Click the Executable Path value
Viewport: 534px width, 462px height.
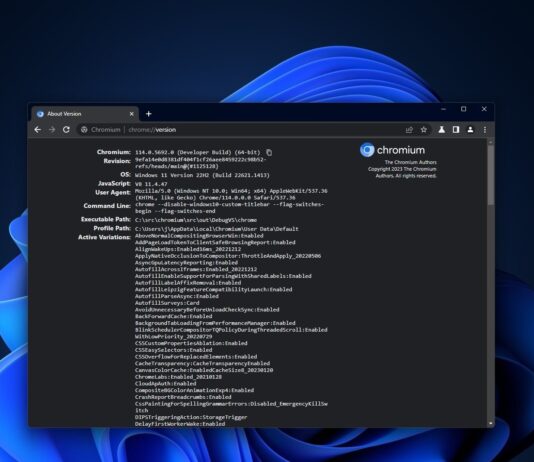point(196,220)
